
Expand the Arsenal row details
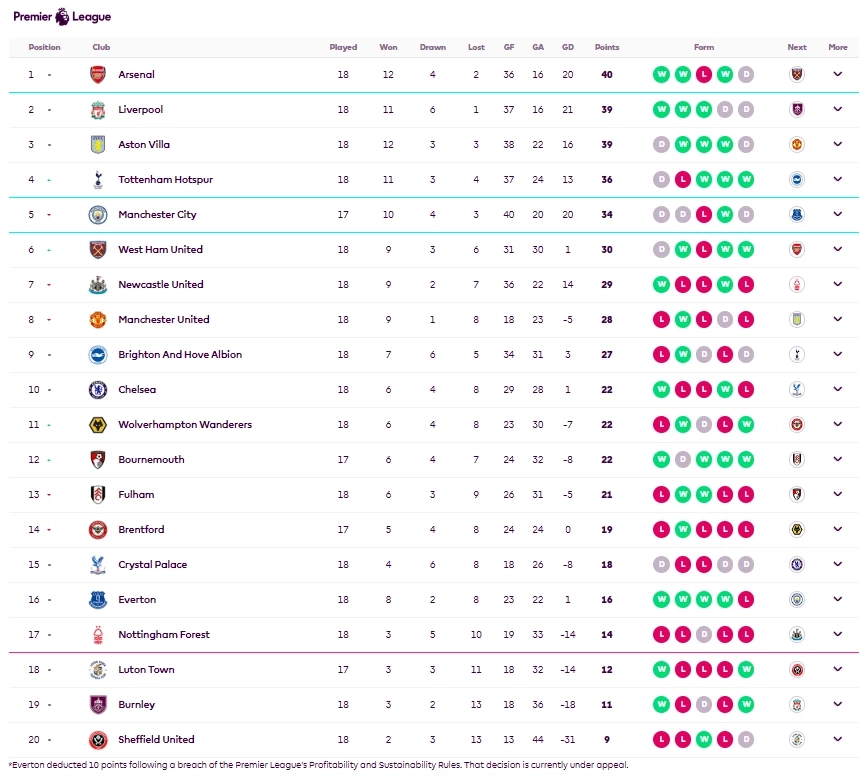pos(838,75)
